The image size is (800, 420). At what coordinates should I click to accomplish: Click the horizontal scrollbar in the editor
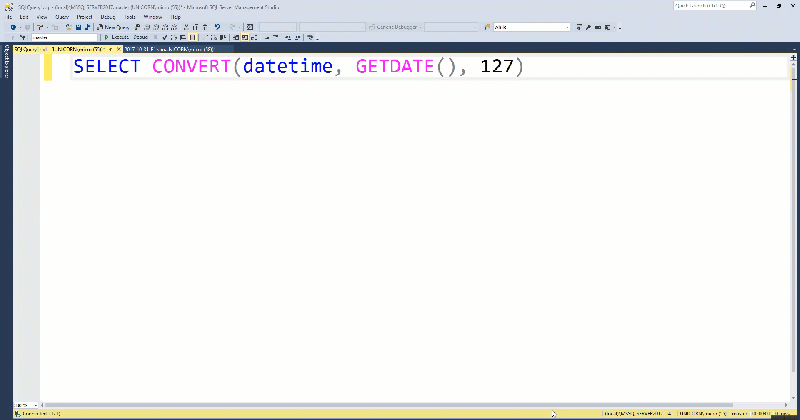388,405
